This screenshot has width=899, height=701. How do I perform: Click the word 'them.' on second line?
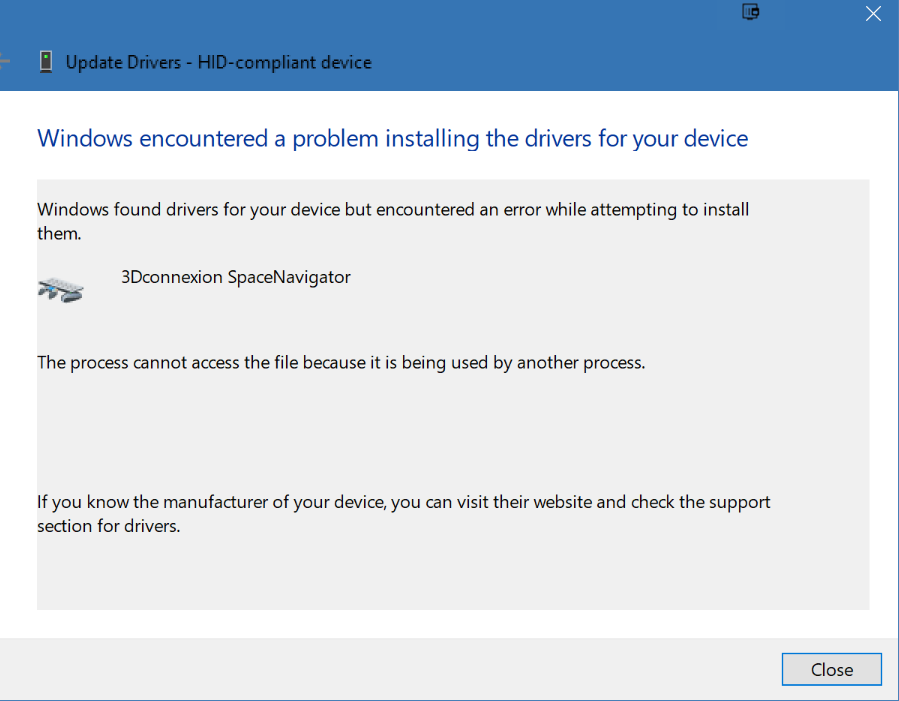59,233
